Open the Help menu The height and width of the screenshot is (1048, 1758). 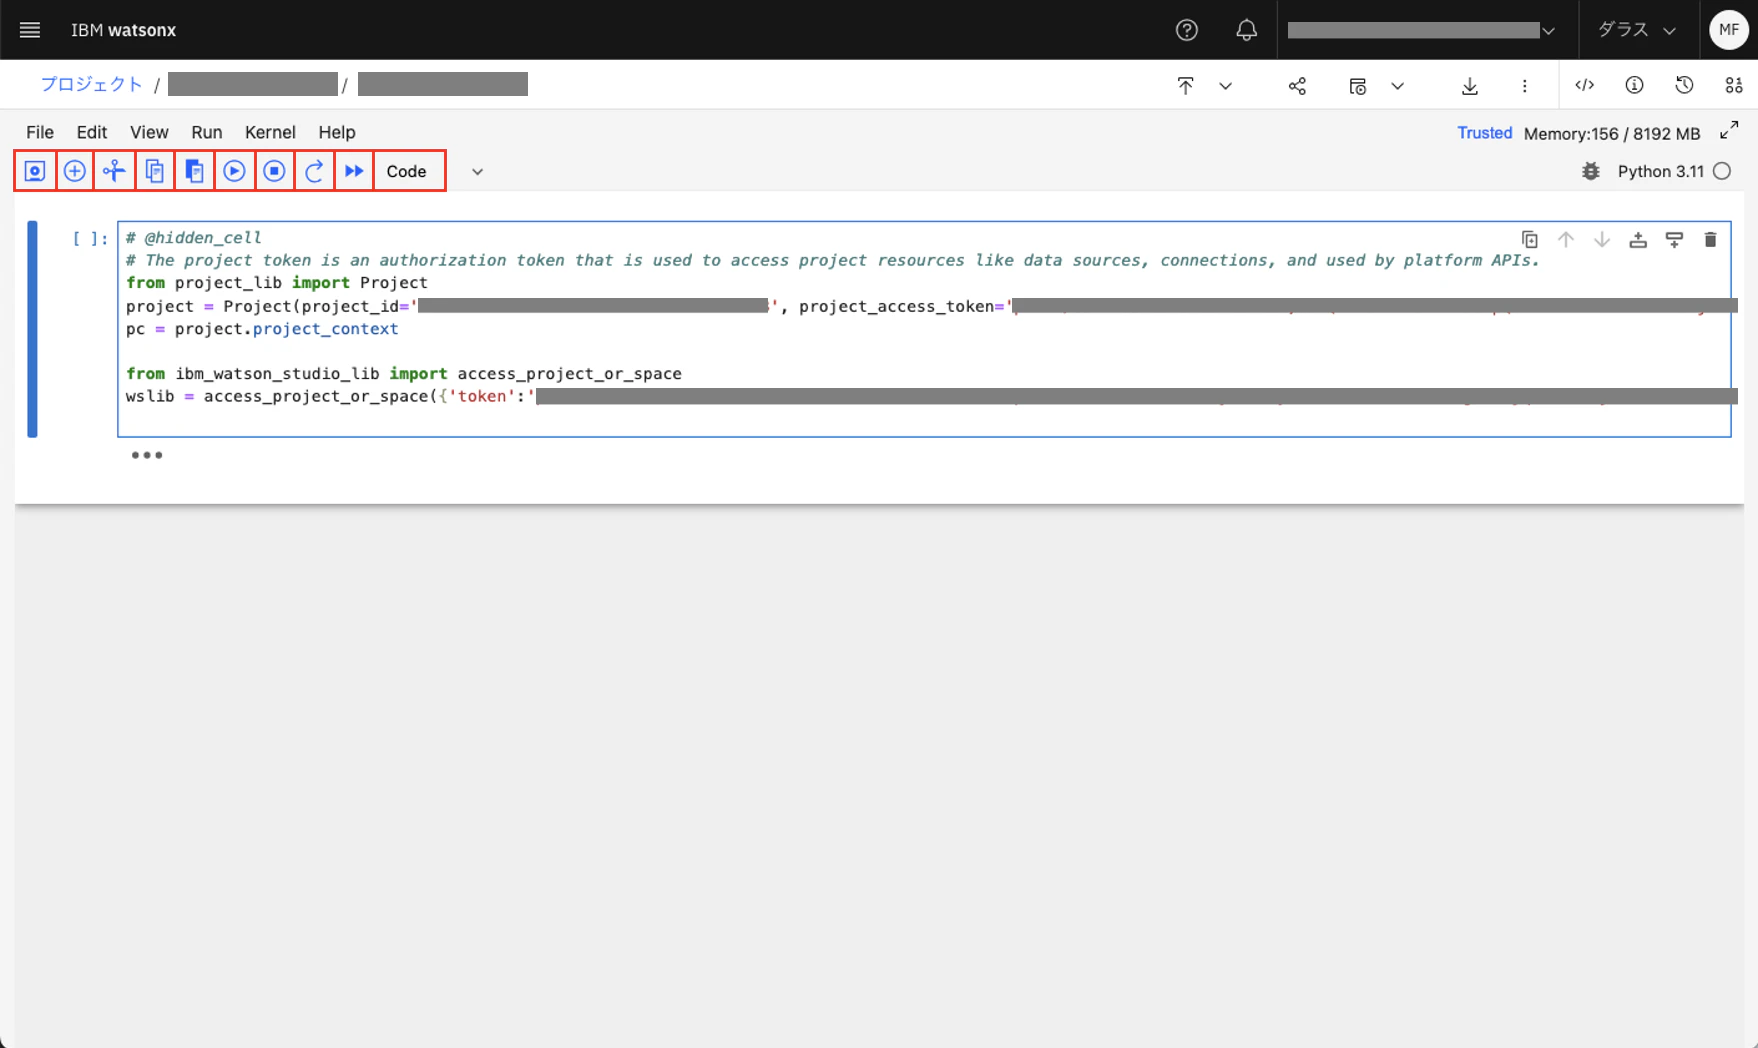point(337,132)
